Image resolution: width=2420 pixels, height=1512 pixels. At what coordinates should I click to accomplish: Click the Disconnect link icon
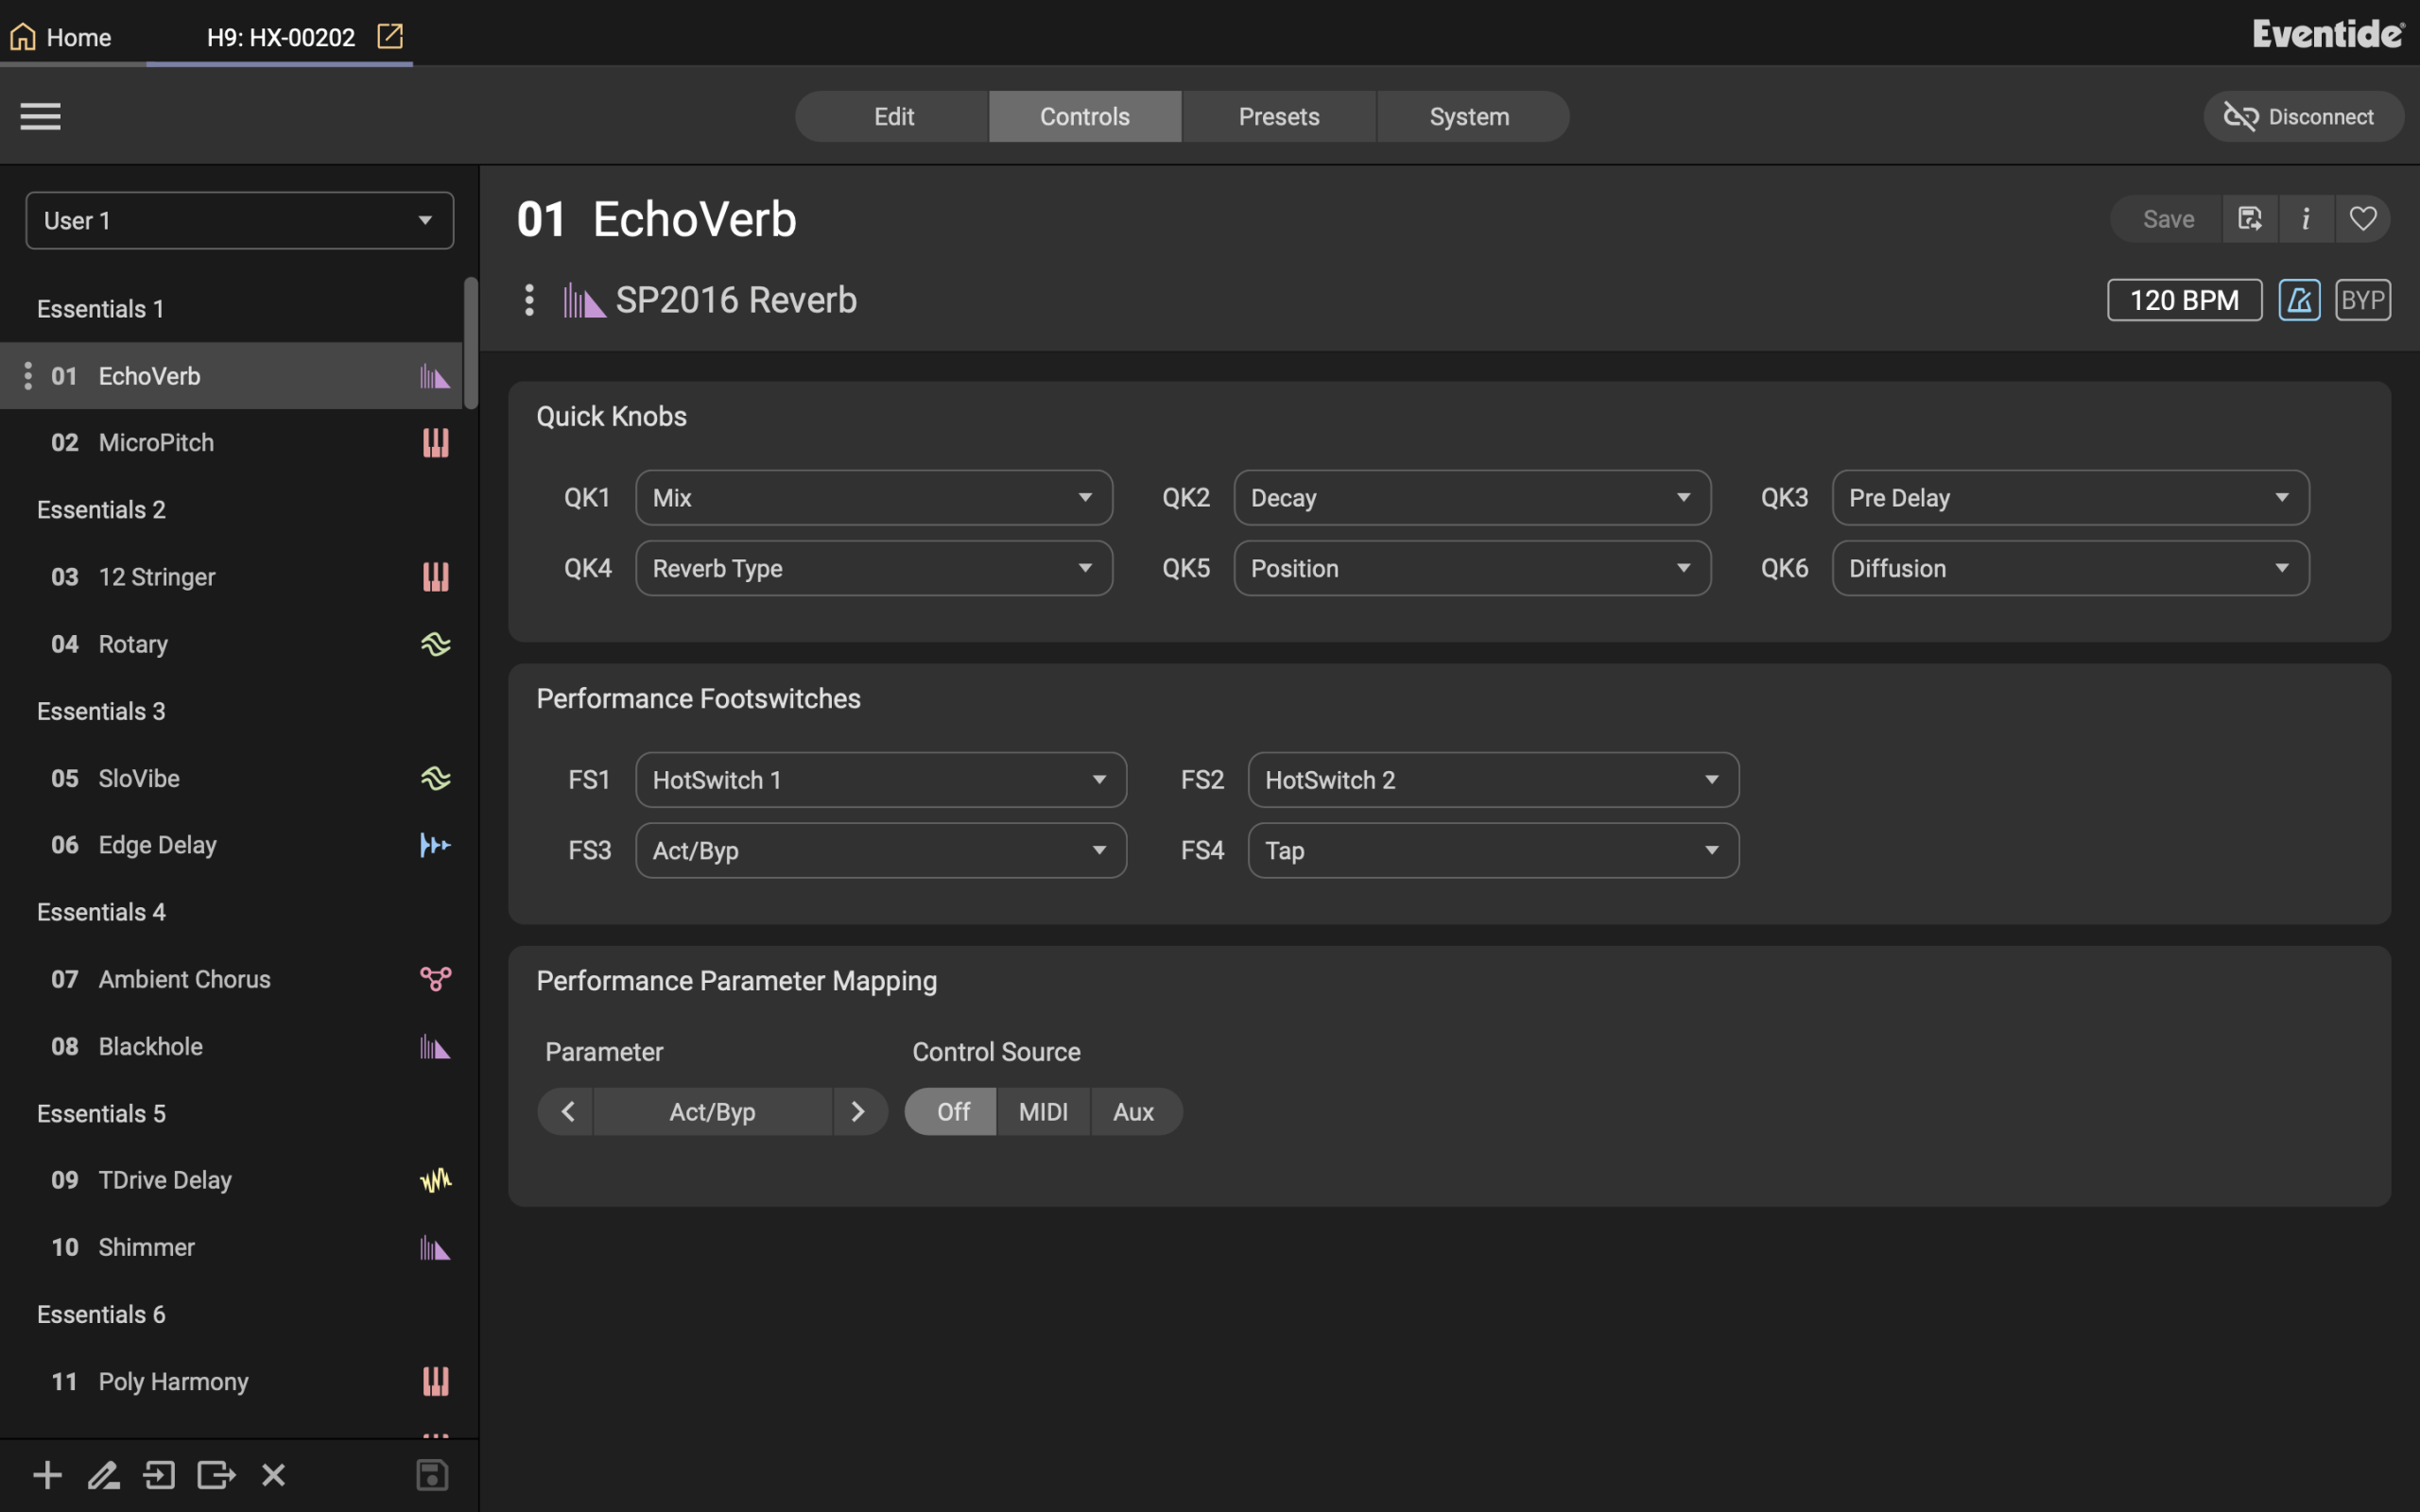pos(2240,116)
